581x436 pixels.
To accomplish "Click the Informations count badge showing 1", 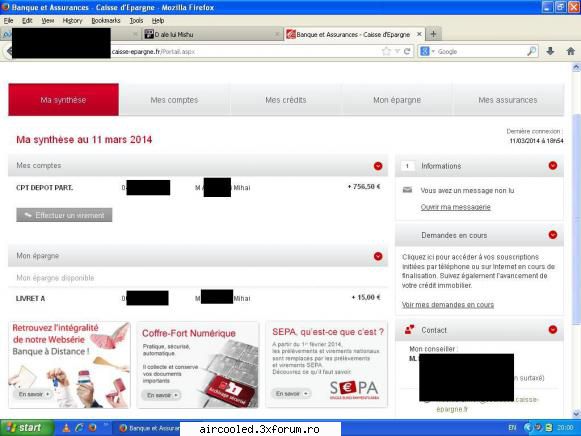I will coord(408,166).
